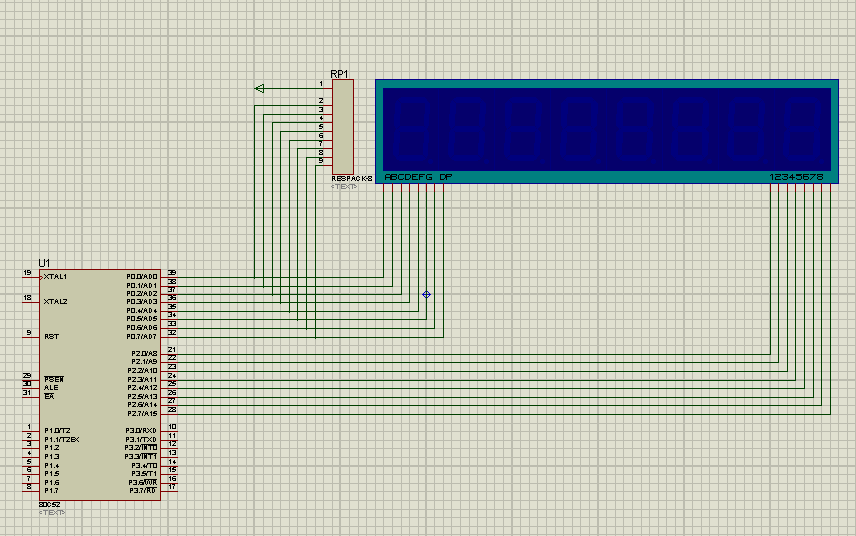Click the P3.7/RD pin label
The height and width of the screenshot is (536, 856).
tap(143, 491)
